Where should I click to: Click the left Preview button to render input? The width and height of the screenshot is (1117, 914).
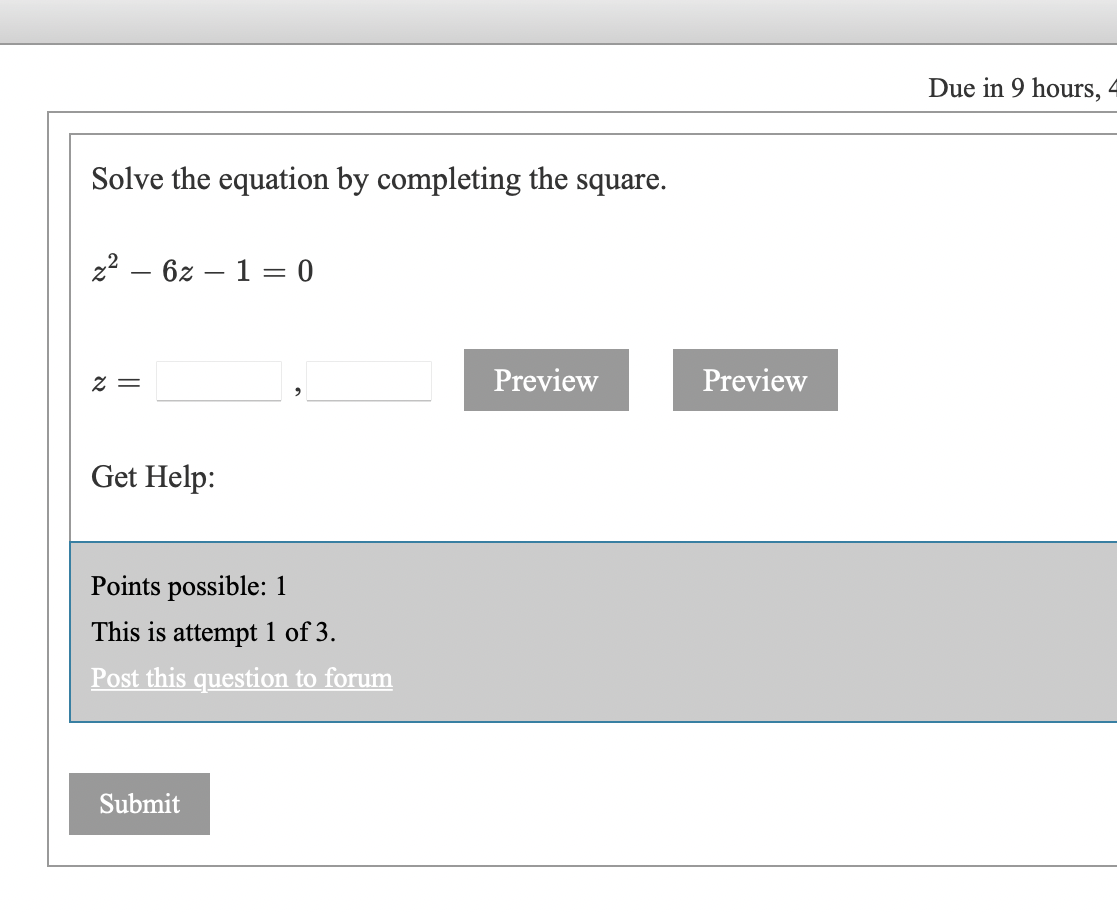pyautogui.click(x=545, y=380)
